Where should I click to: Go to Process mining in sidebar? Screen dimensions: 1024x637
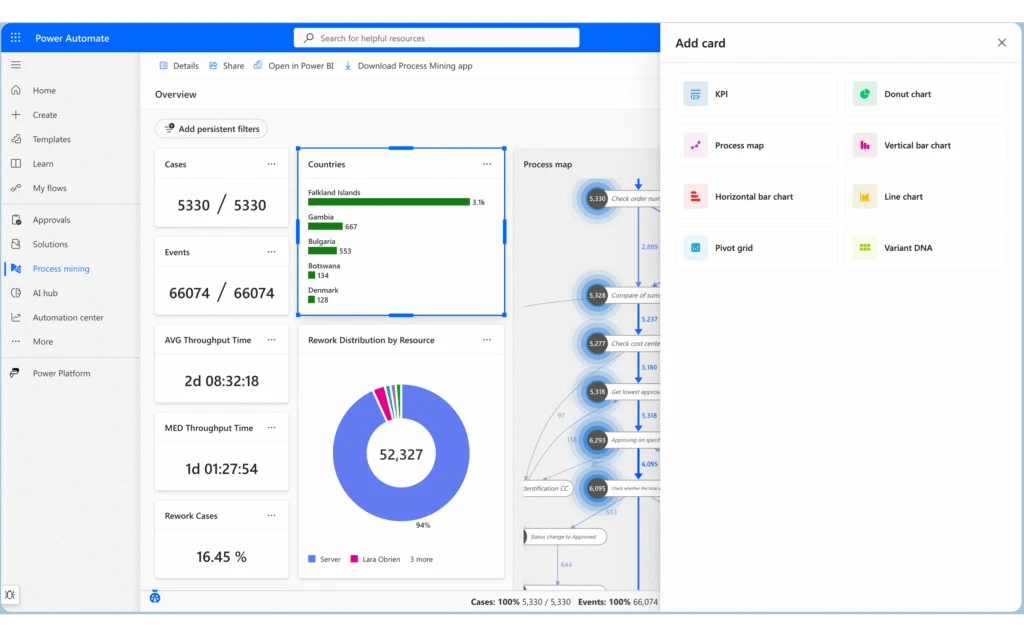(x=60, y=269)
